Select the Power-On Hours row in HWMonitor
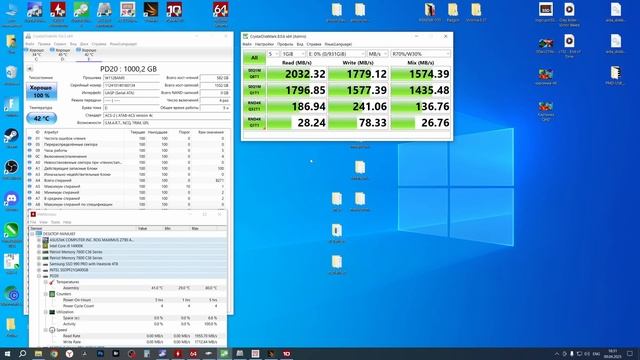640x360 pixels. coord(128,300)
